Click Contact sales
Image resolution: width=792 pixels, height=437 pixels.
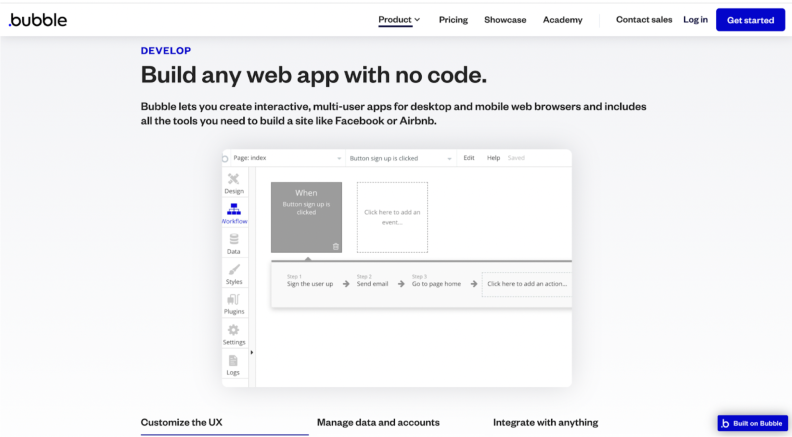coord(644,20)
